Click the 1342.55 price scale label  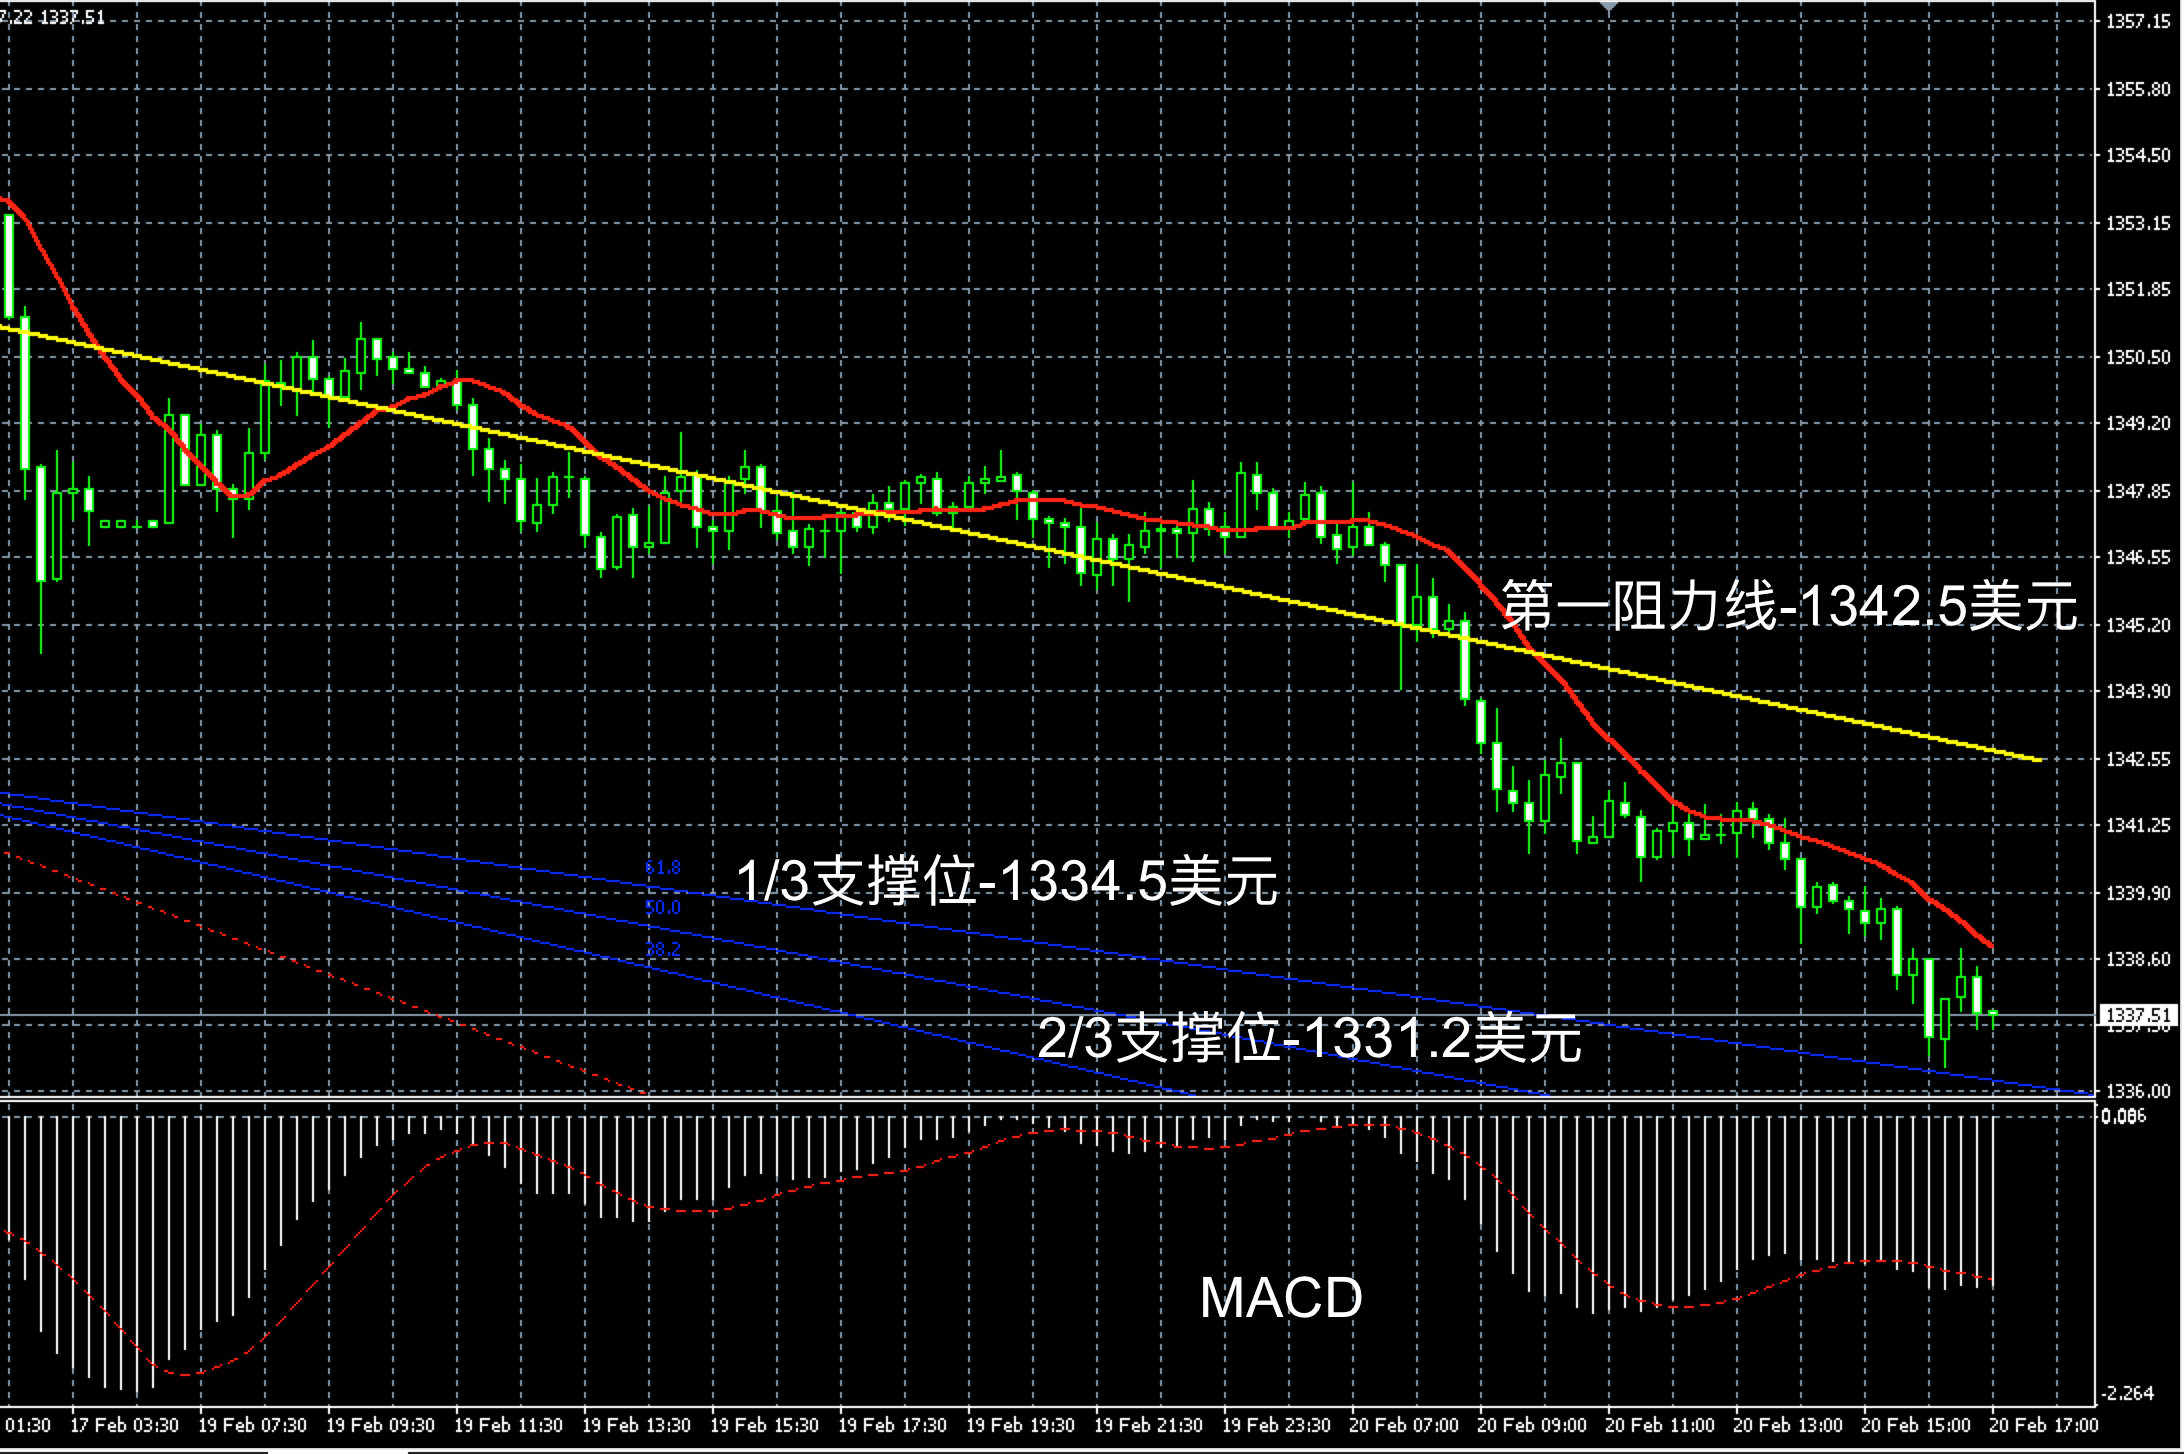tap(2138, 759)
